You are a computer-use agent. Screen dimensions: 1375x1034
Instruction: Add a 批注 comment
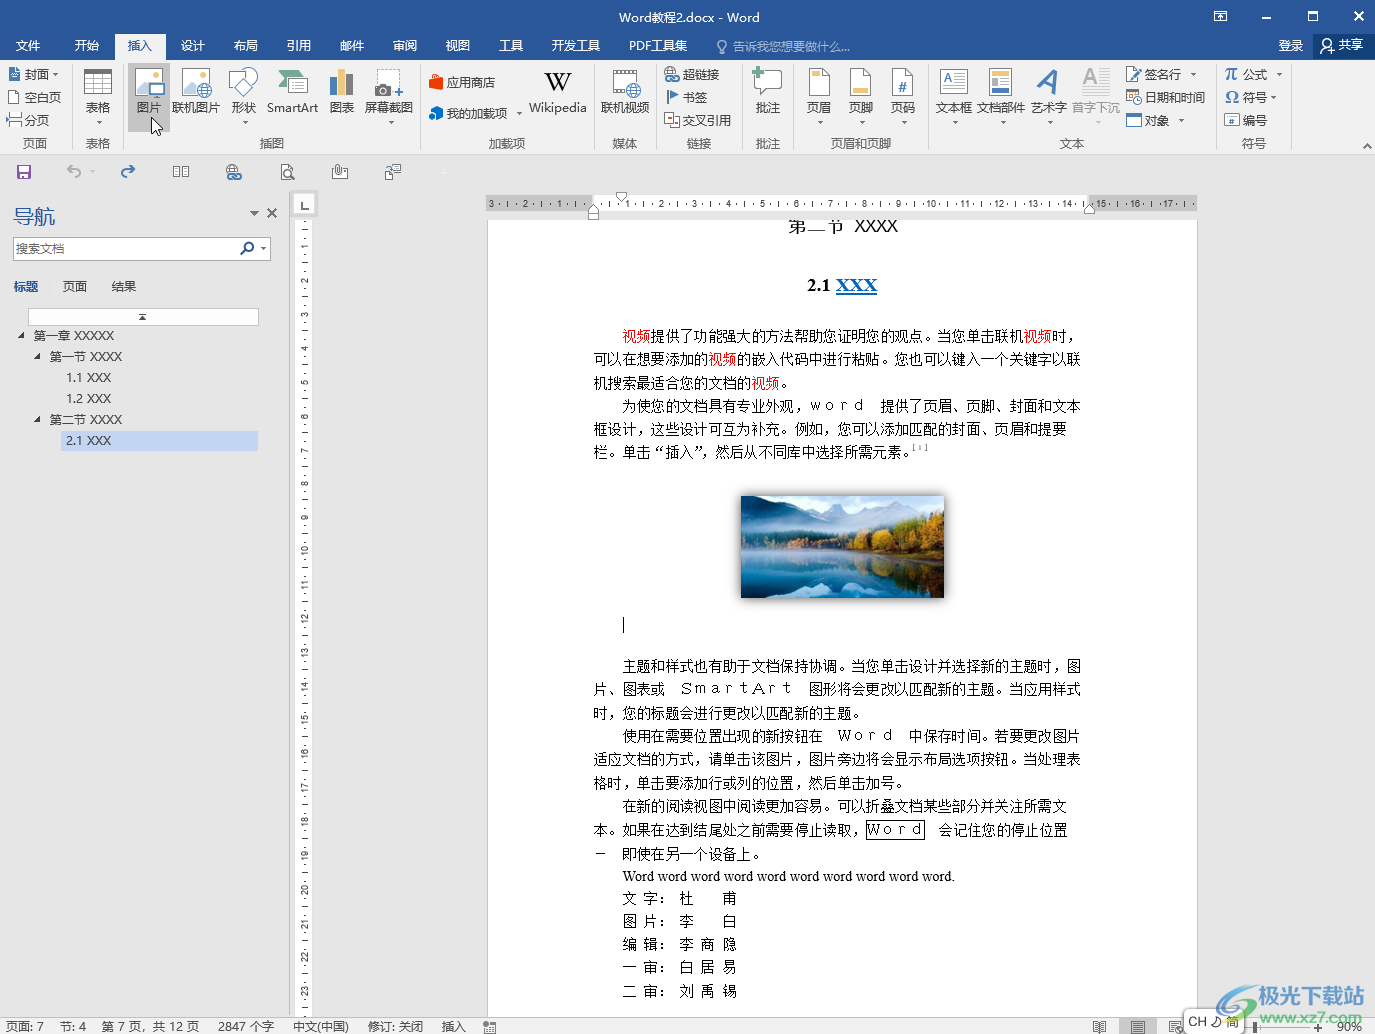pyautogui.click(x=768, y=92)
